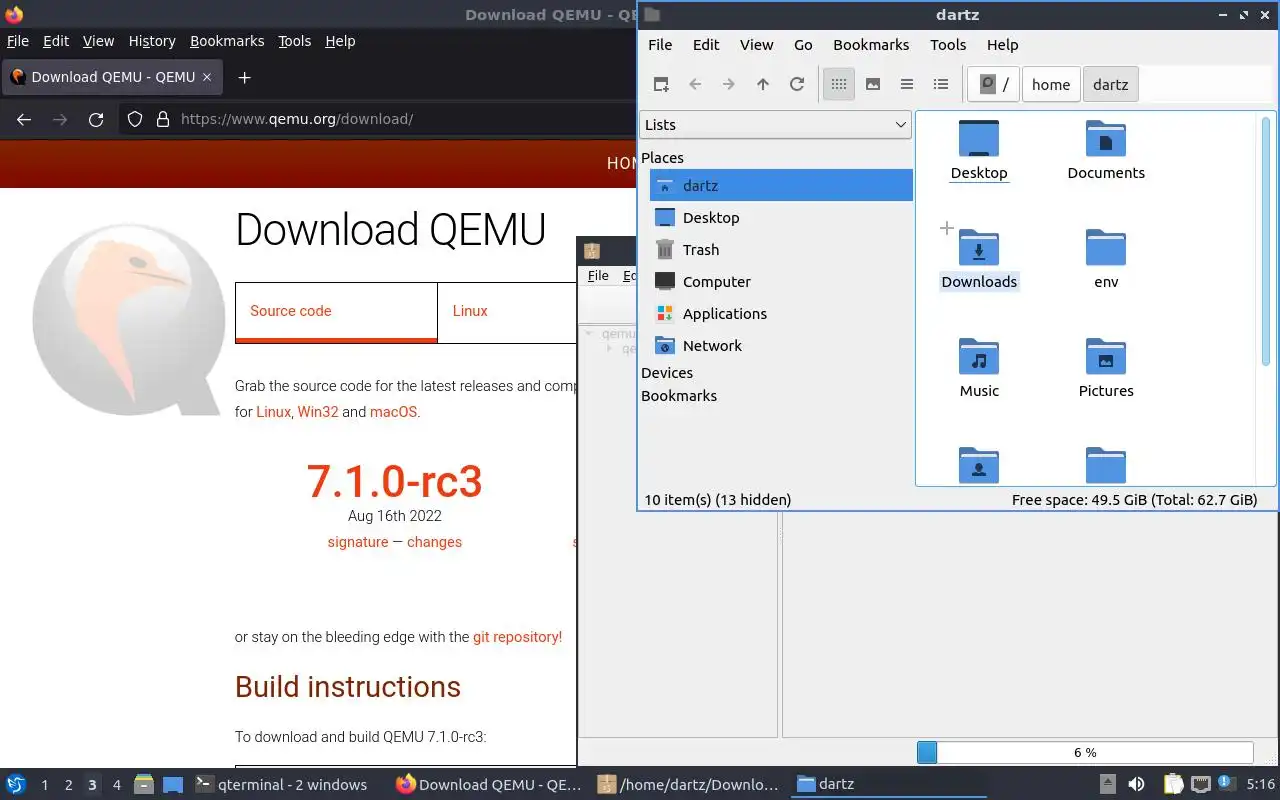This screenshot has height=800, width=1280.
Task: Select the Desktop folder icon
Action: click(x=979, y=139)
